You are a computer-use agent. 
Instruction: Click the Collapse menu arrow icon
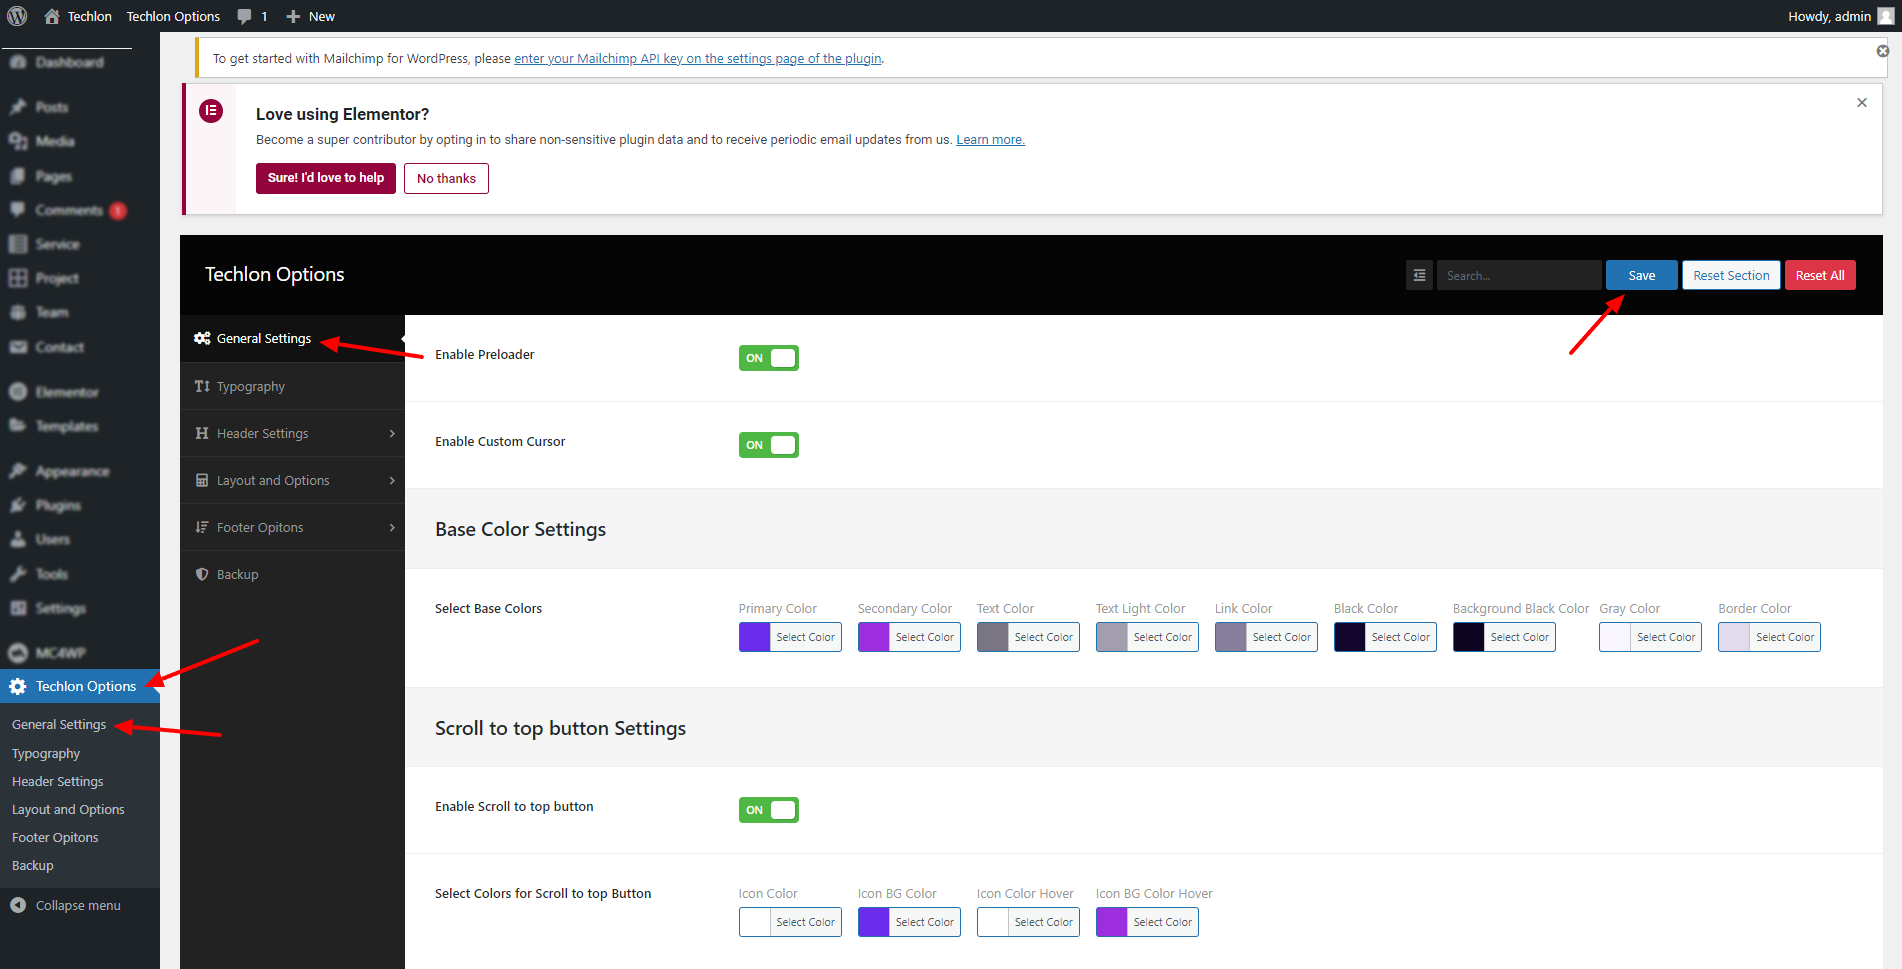coord(18,905)
